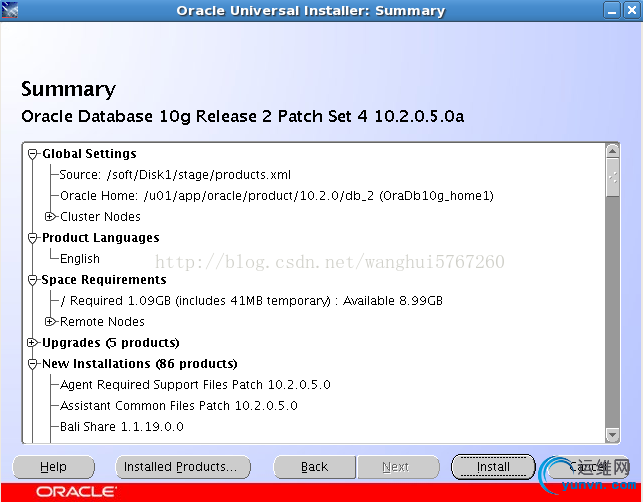Minimize the Oracle Universal Installer window
This screenshot has height=502, width=643.
click(611, 10)
